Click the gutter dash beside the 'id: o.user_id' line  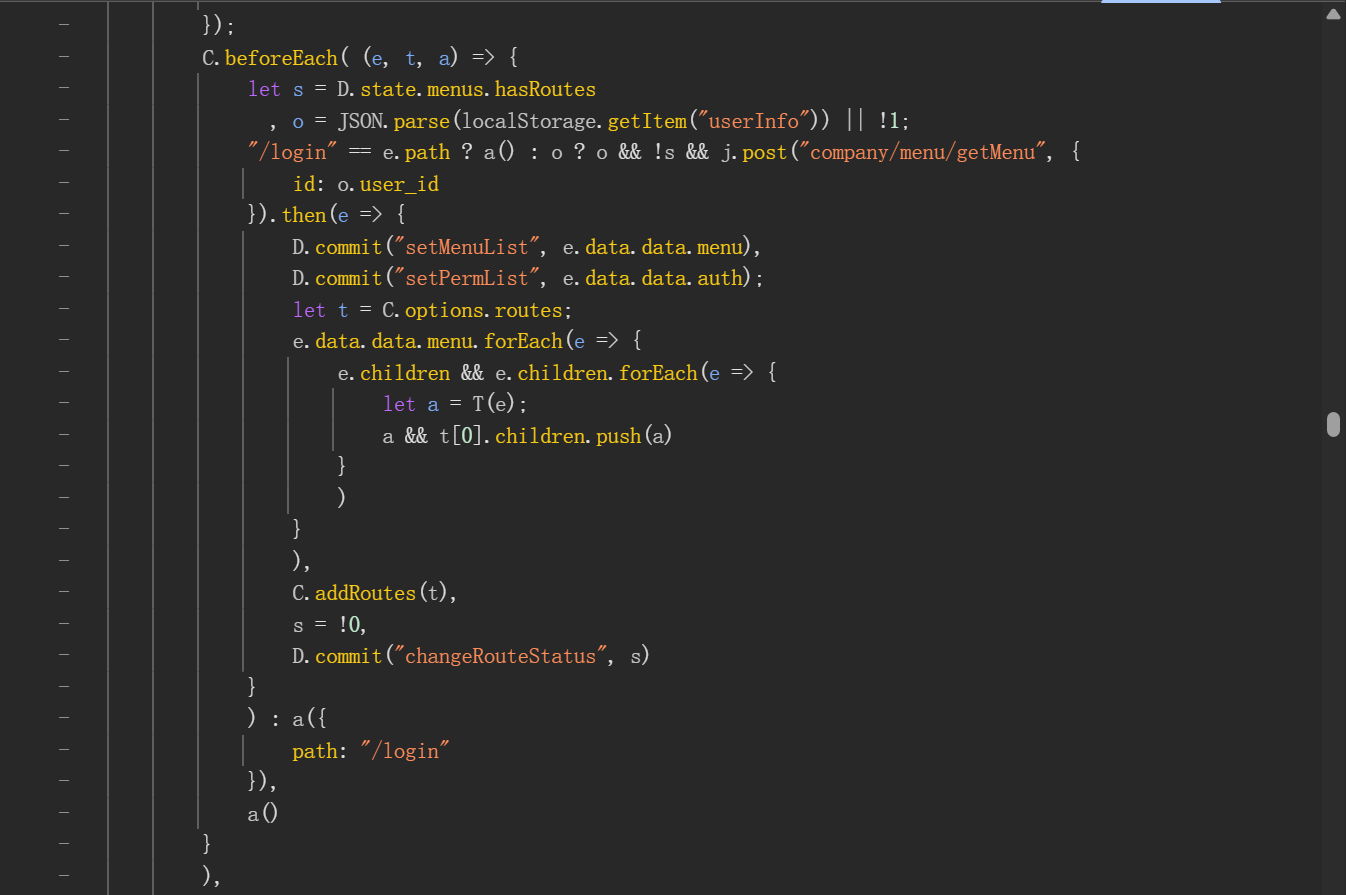(64, 184)
